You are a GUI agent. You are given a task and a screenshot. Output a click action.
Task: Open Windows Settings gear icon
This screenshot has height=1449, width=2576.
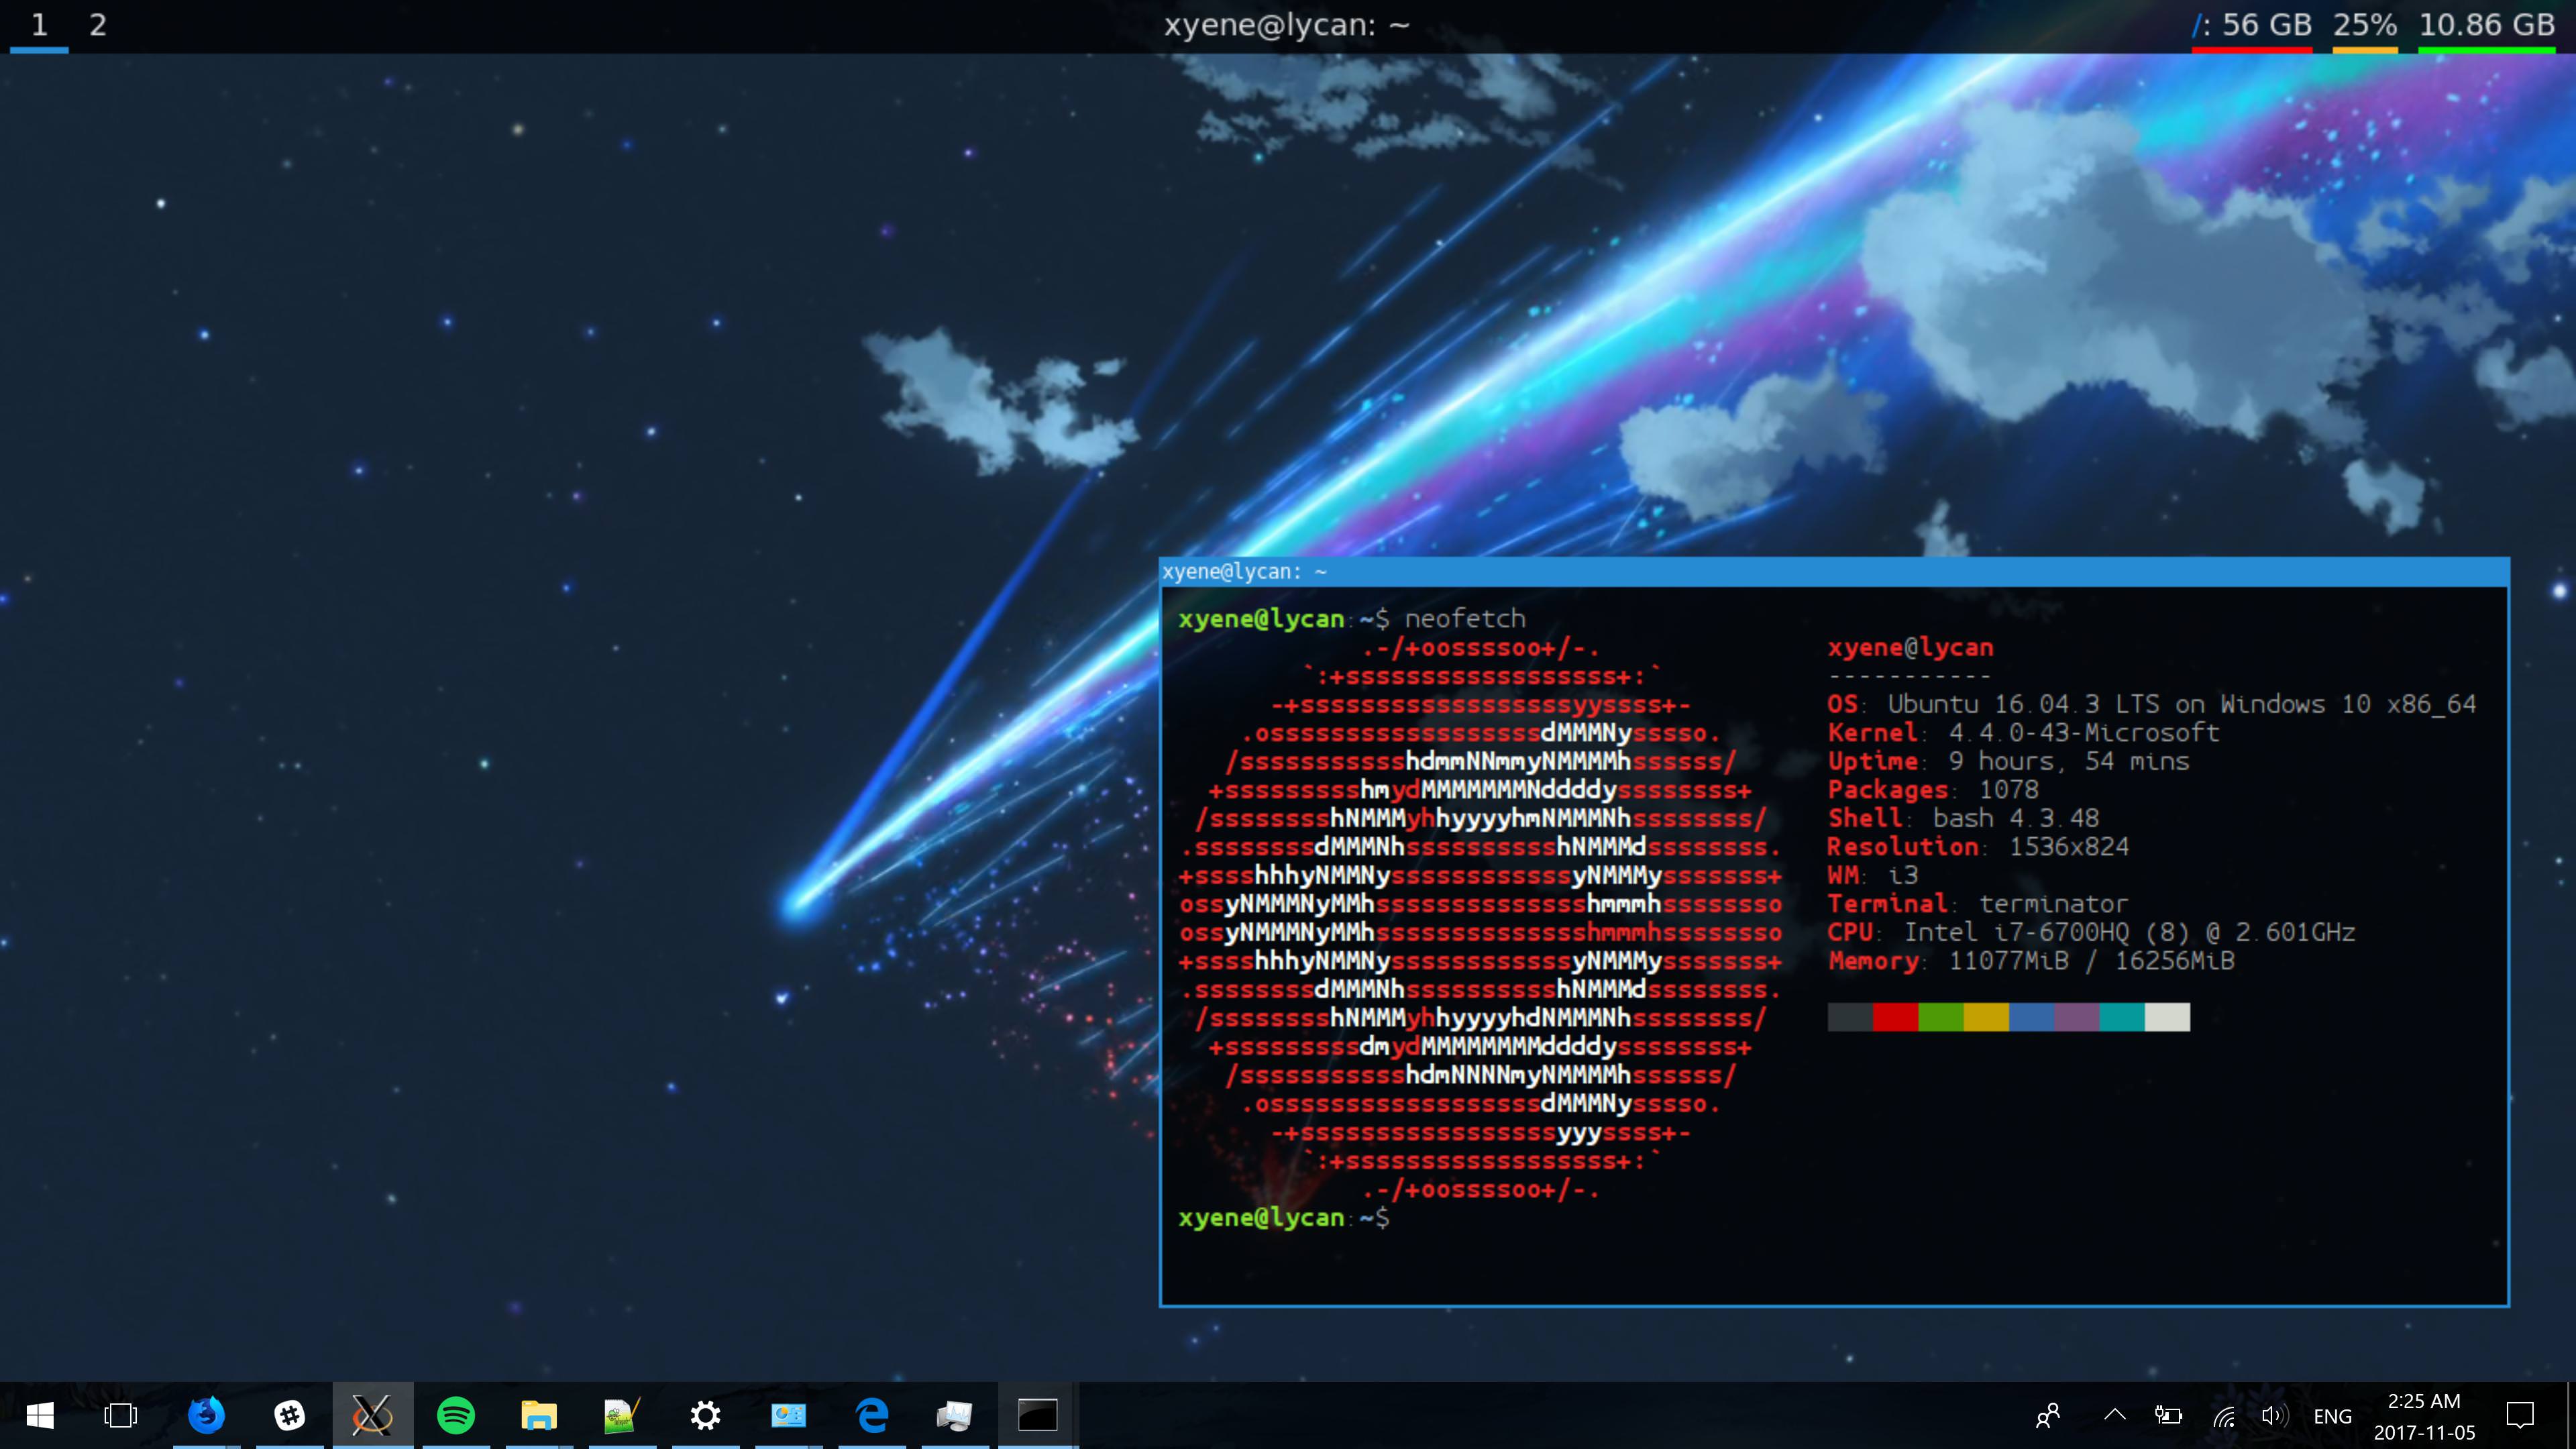point(705,1415)
